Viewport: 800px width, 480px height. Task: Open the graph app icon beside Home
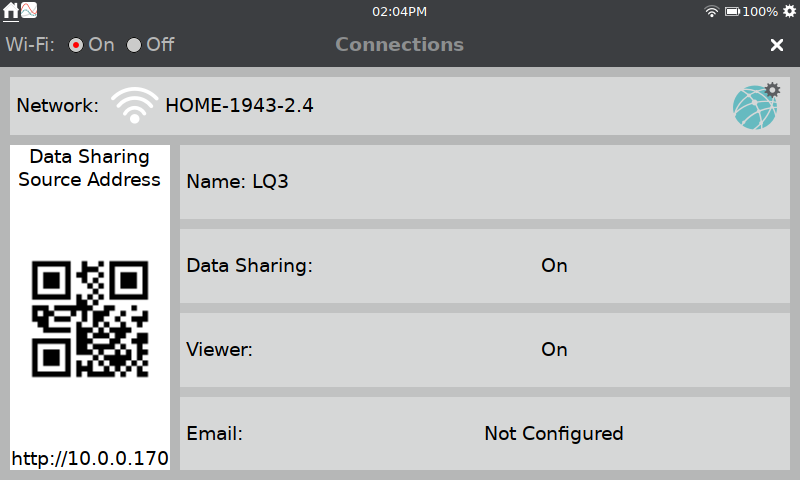(x=29, y=10)
